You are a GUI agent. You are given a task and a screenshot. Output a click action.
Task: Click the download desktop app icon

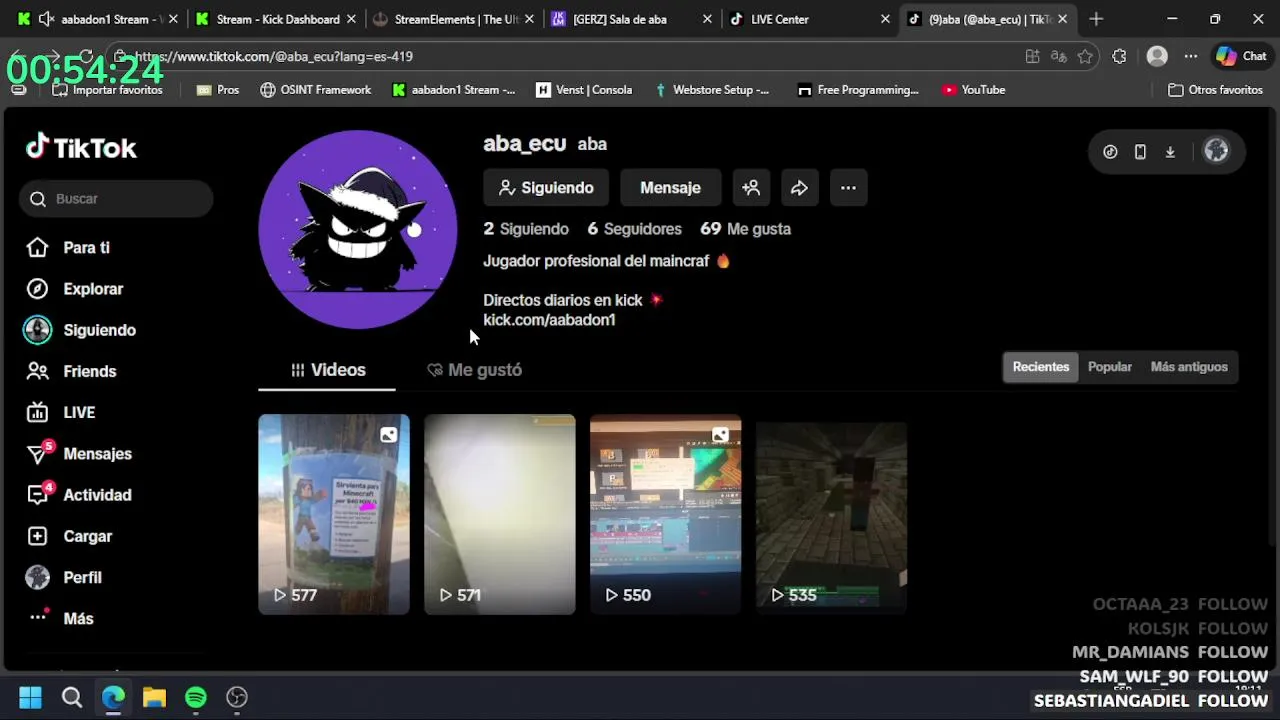[1170, 152]
